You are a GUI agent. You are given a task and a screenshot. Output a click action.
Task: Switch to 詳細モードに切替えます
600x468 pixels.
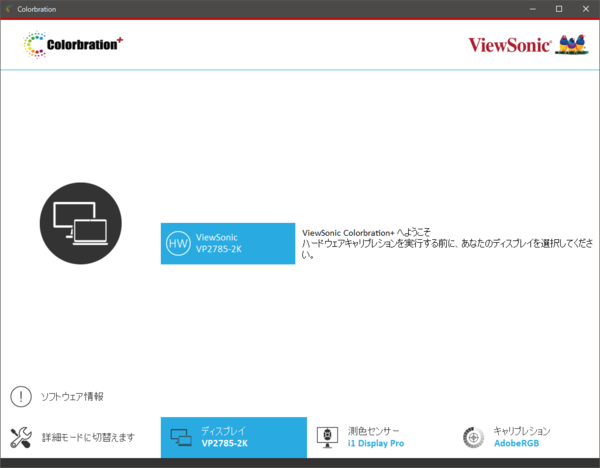[x=88, y=437]
